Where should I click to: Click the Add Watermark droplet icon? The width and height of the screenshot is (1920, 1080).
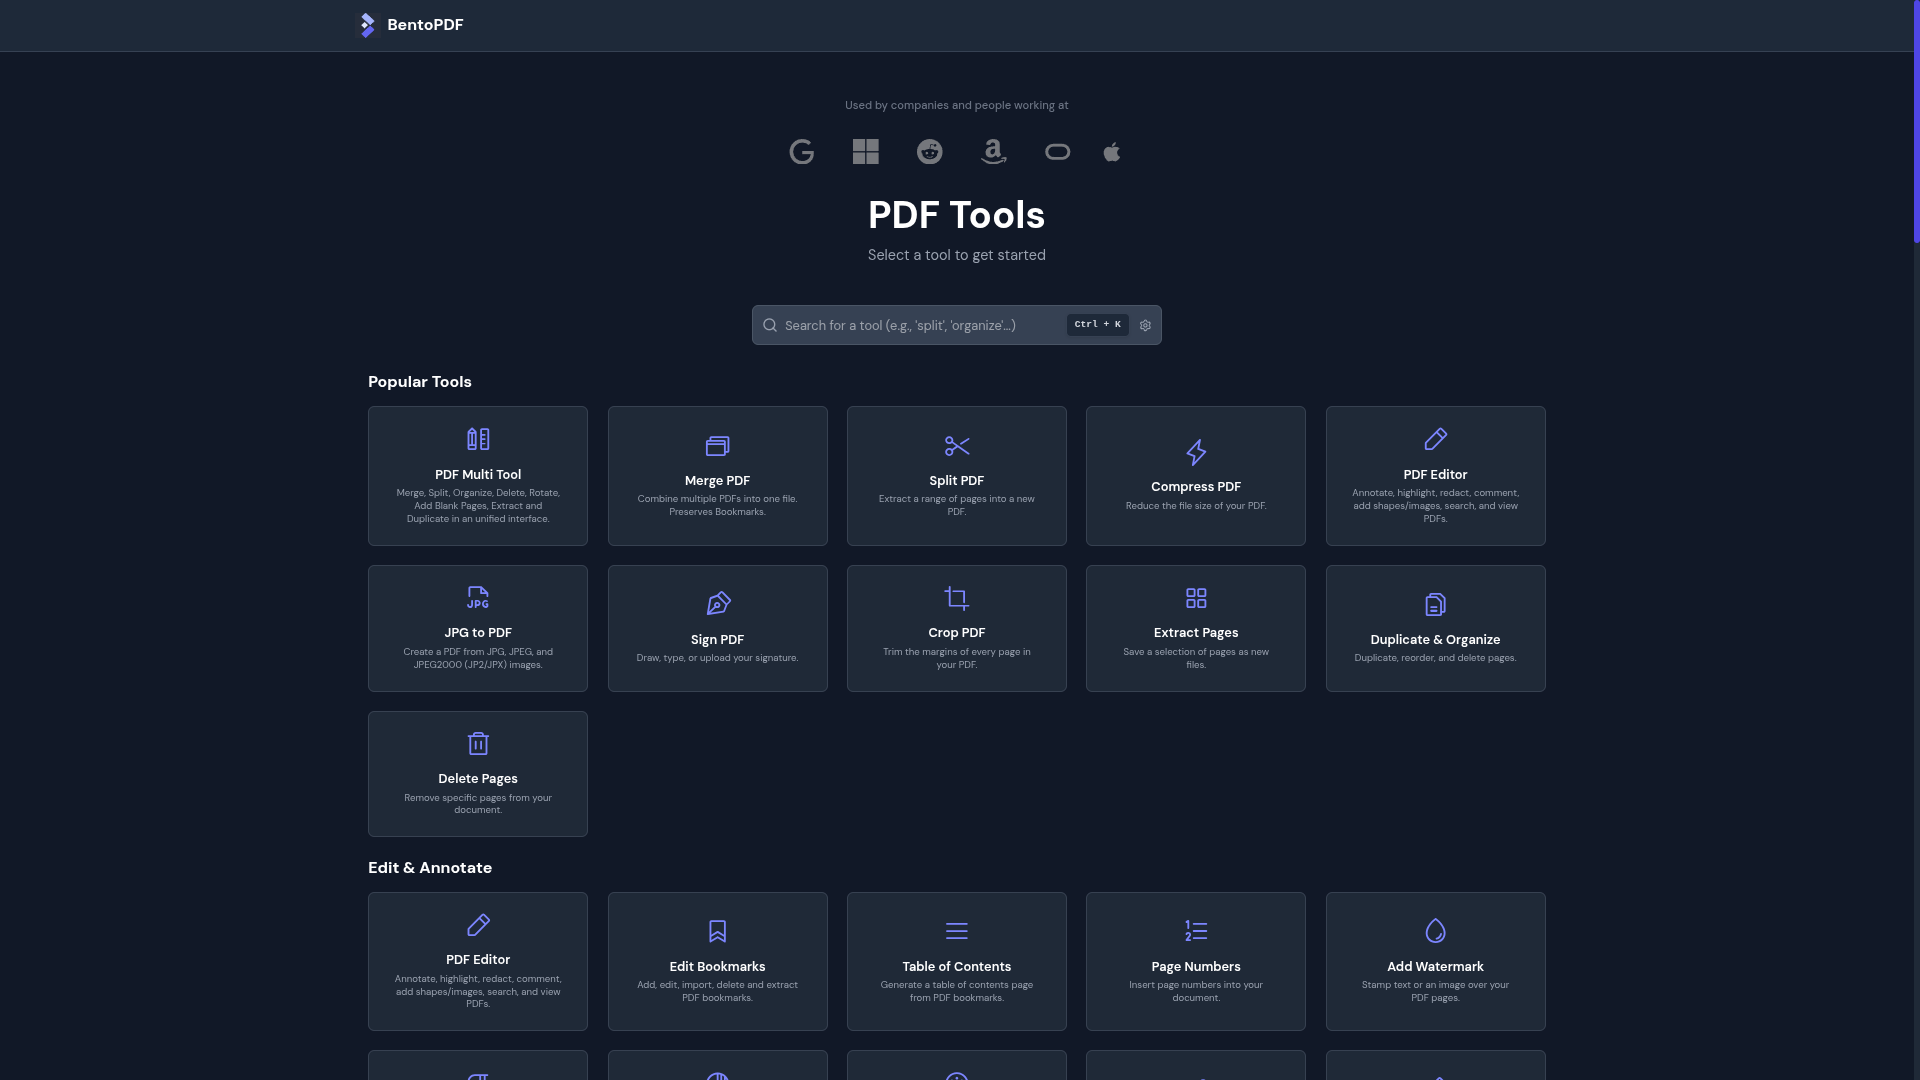(1435, 931)
